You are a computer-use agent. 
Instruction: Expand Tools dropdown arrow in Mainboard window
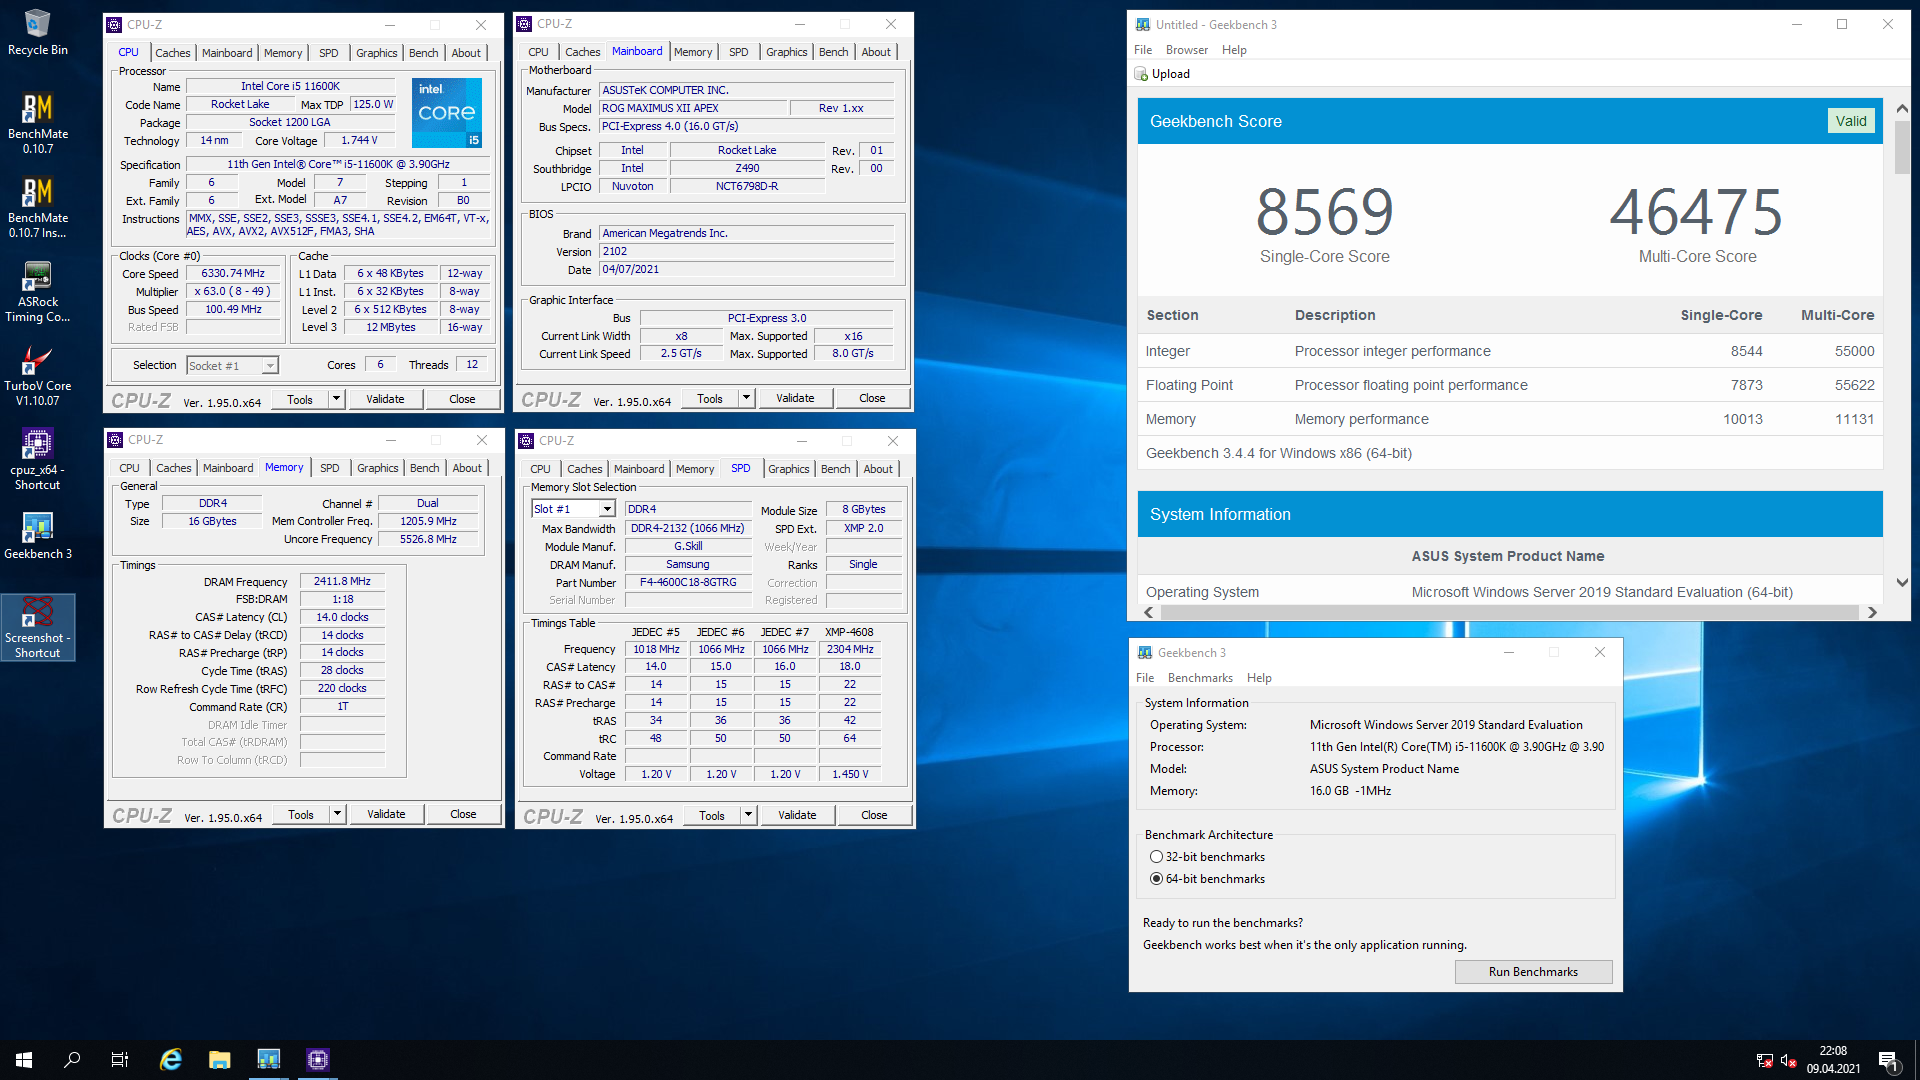click(746, 398)
